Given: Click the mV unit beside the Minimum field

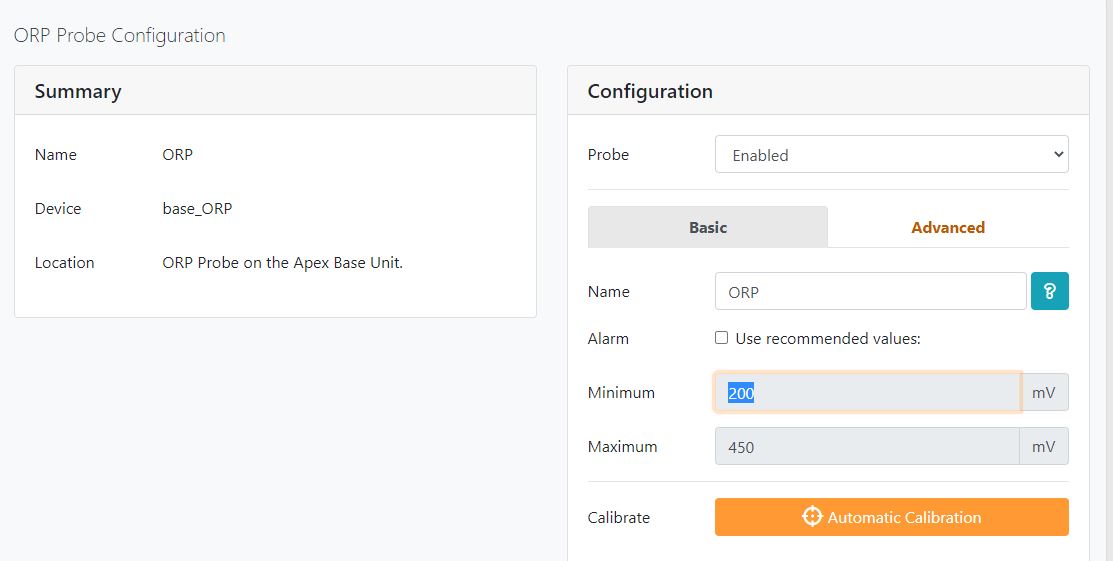Looking at the screenshot, I should [x=1043, y=392].
